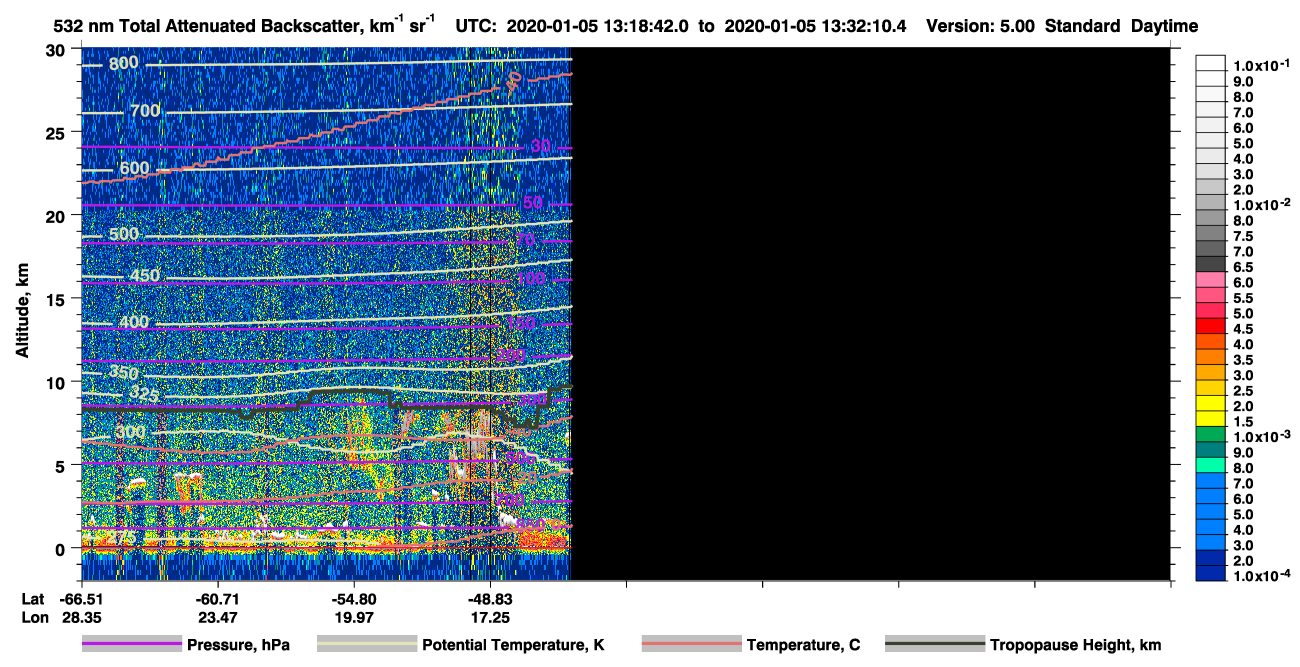This screenshot has width=1300, height=667.
Task: Click the dark green colorbar swatch beside 1.0x10-3
Action: coord(1211,434)
